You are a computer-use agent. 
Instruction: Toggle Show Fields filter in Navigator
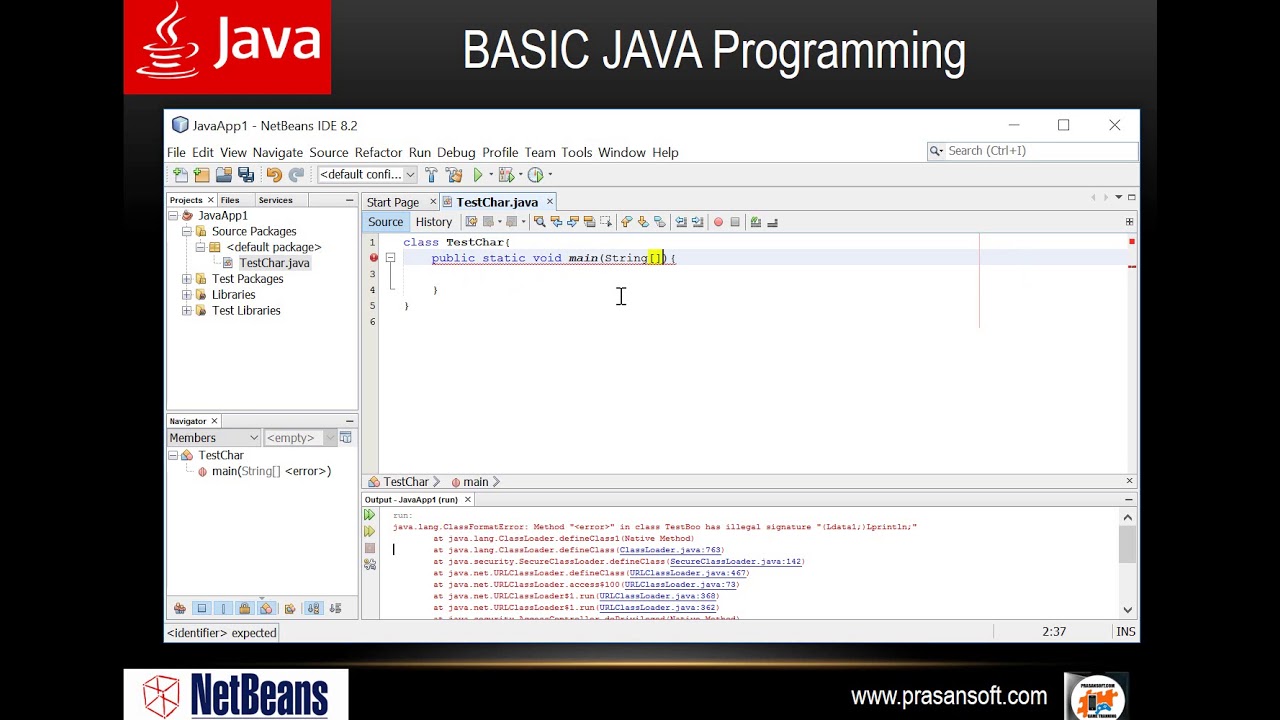[x=202, y=608]
